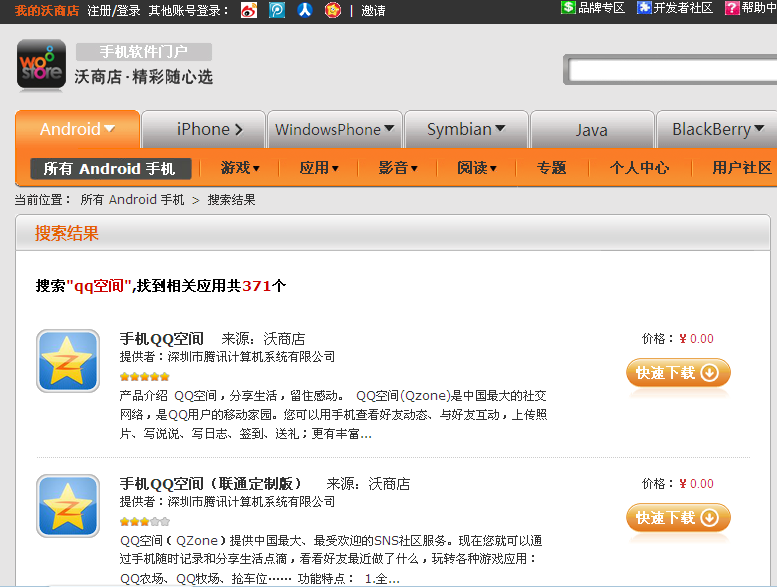Screen dimensions: 777x587
Task: Click the 品牌专区 green icon
Action: click(568, 7)
